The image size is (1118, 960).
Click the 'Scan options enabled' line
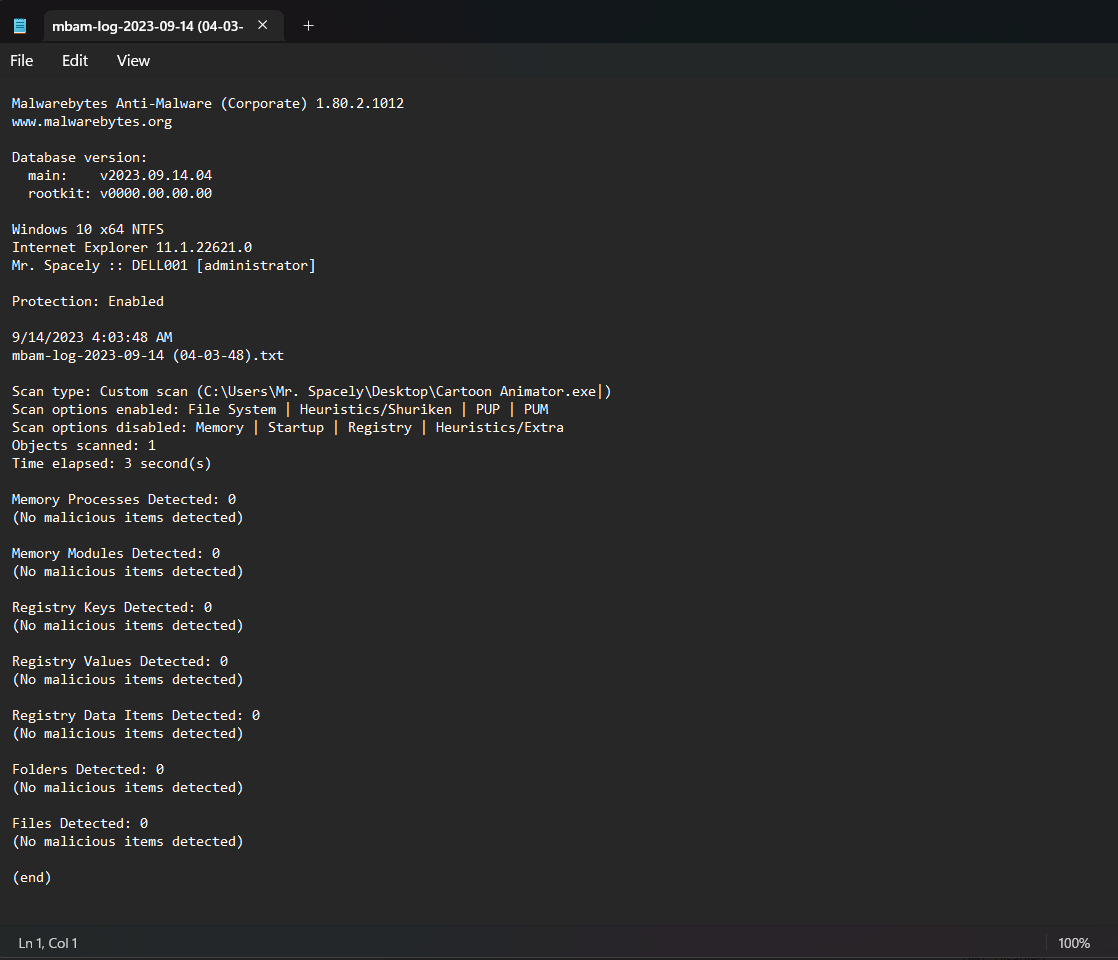coord(280,409)
